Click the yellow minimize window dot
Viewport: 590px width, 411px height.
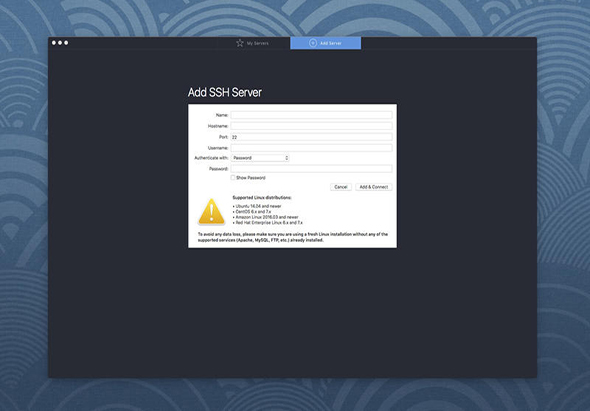coord(60,43)
